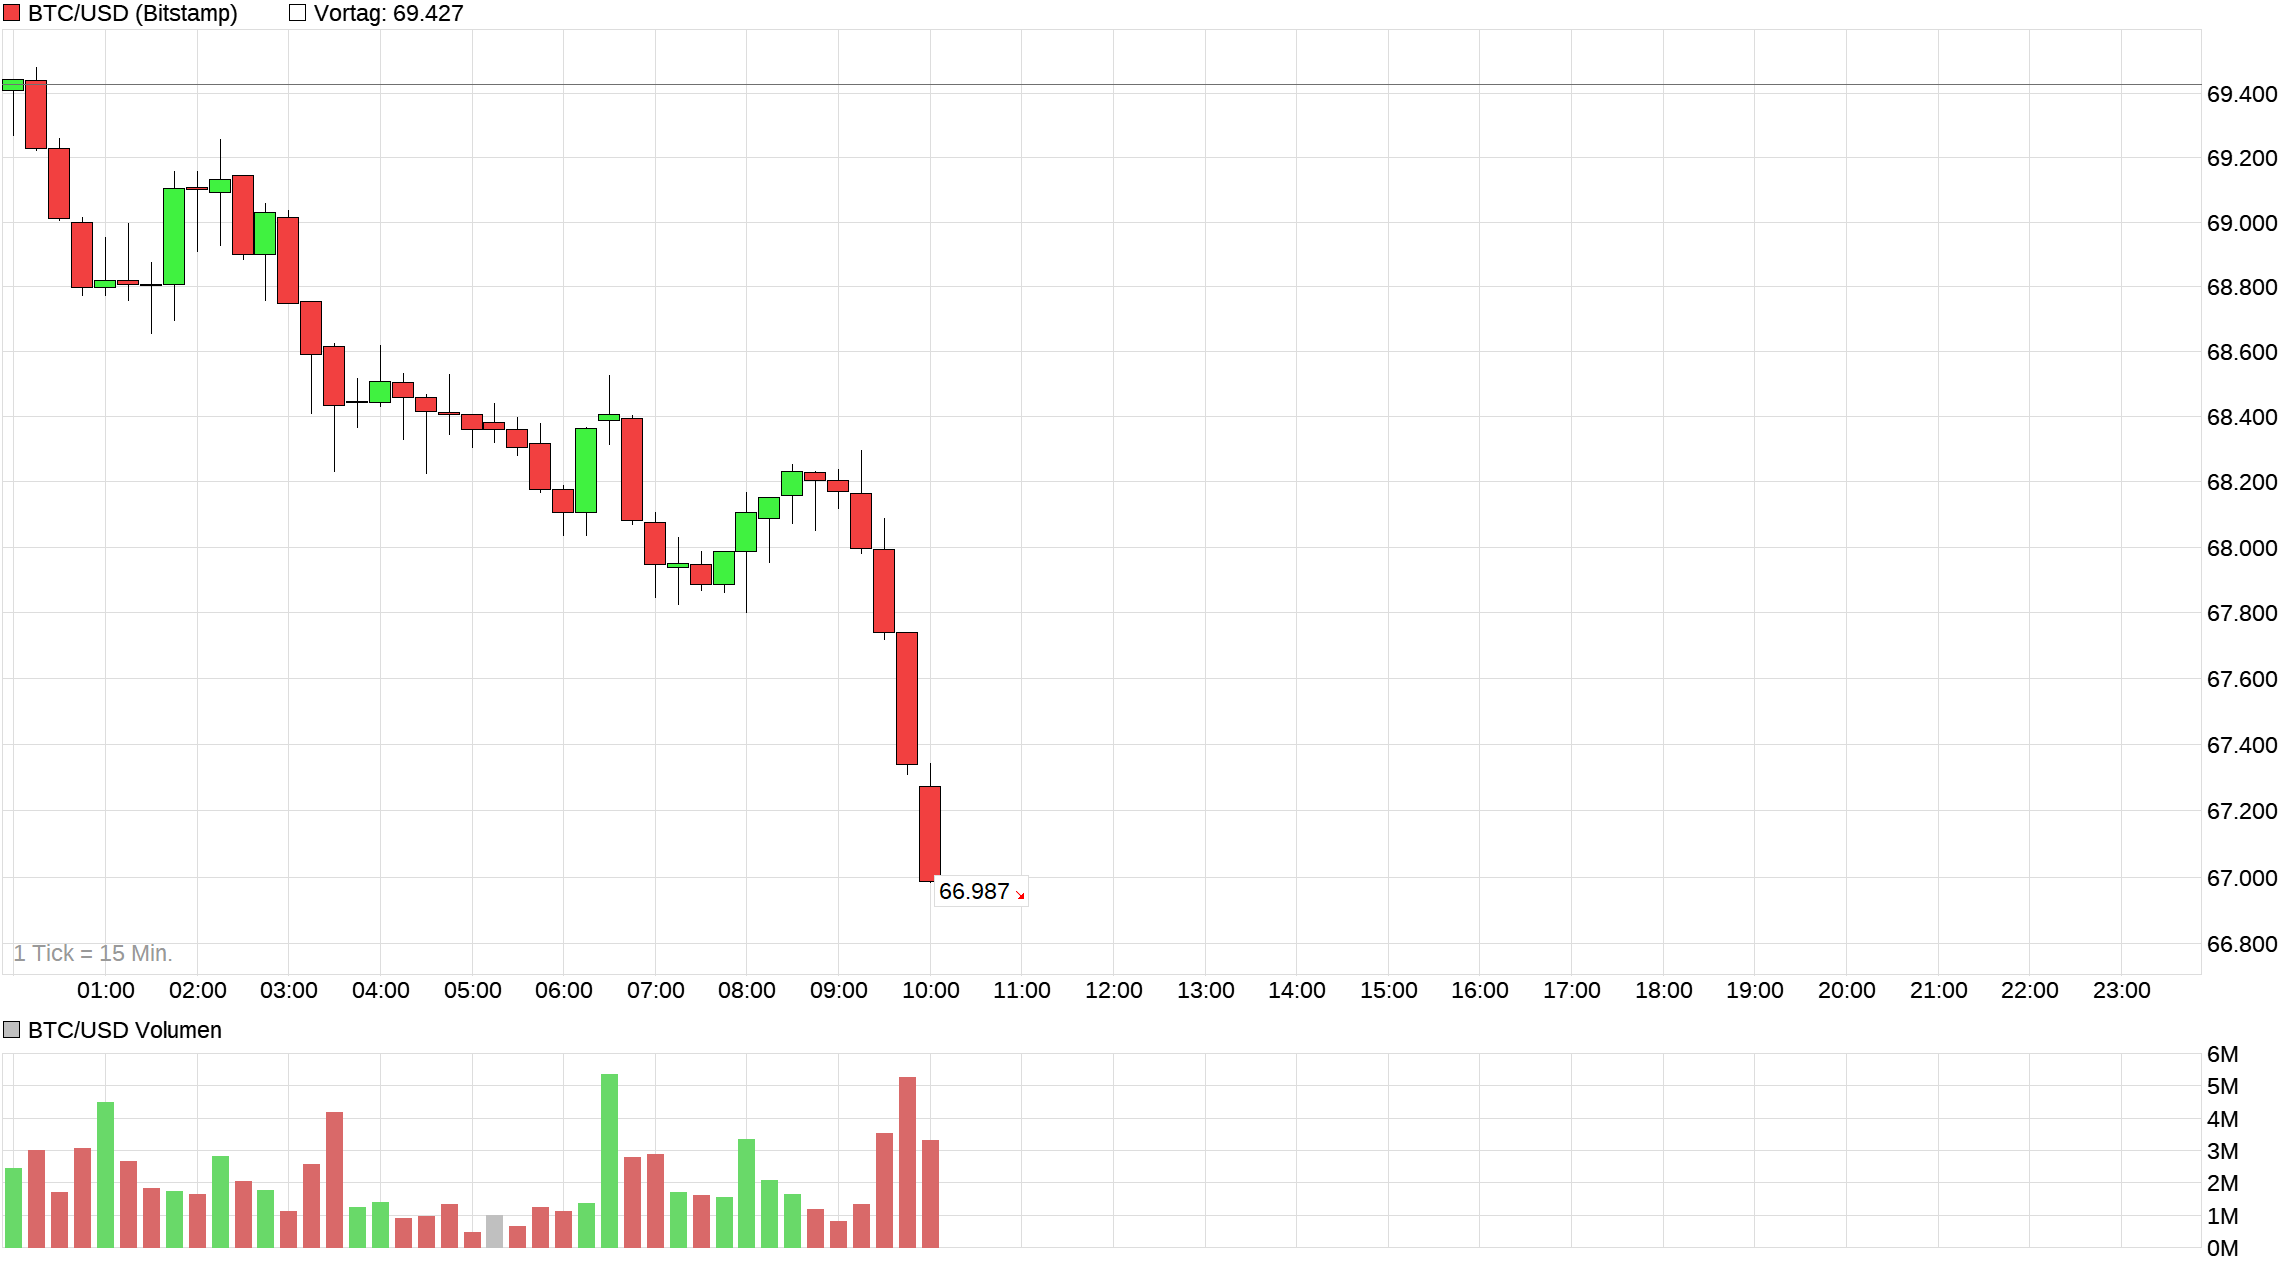Image resolution: width=2291 pixels, height=1272 pixels.
Task: Click the gray volume bar near 05:15
Action: [x=494, y=1231]
